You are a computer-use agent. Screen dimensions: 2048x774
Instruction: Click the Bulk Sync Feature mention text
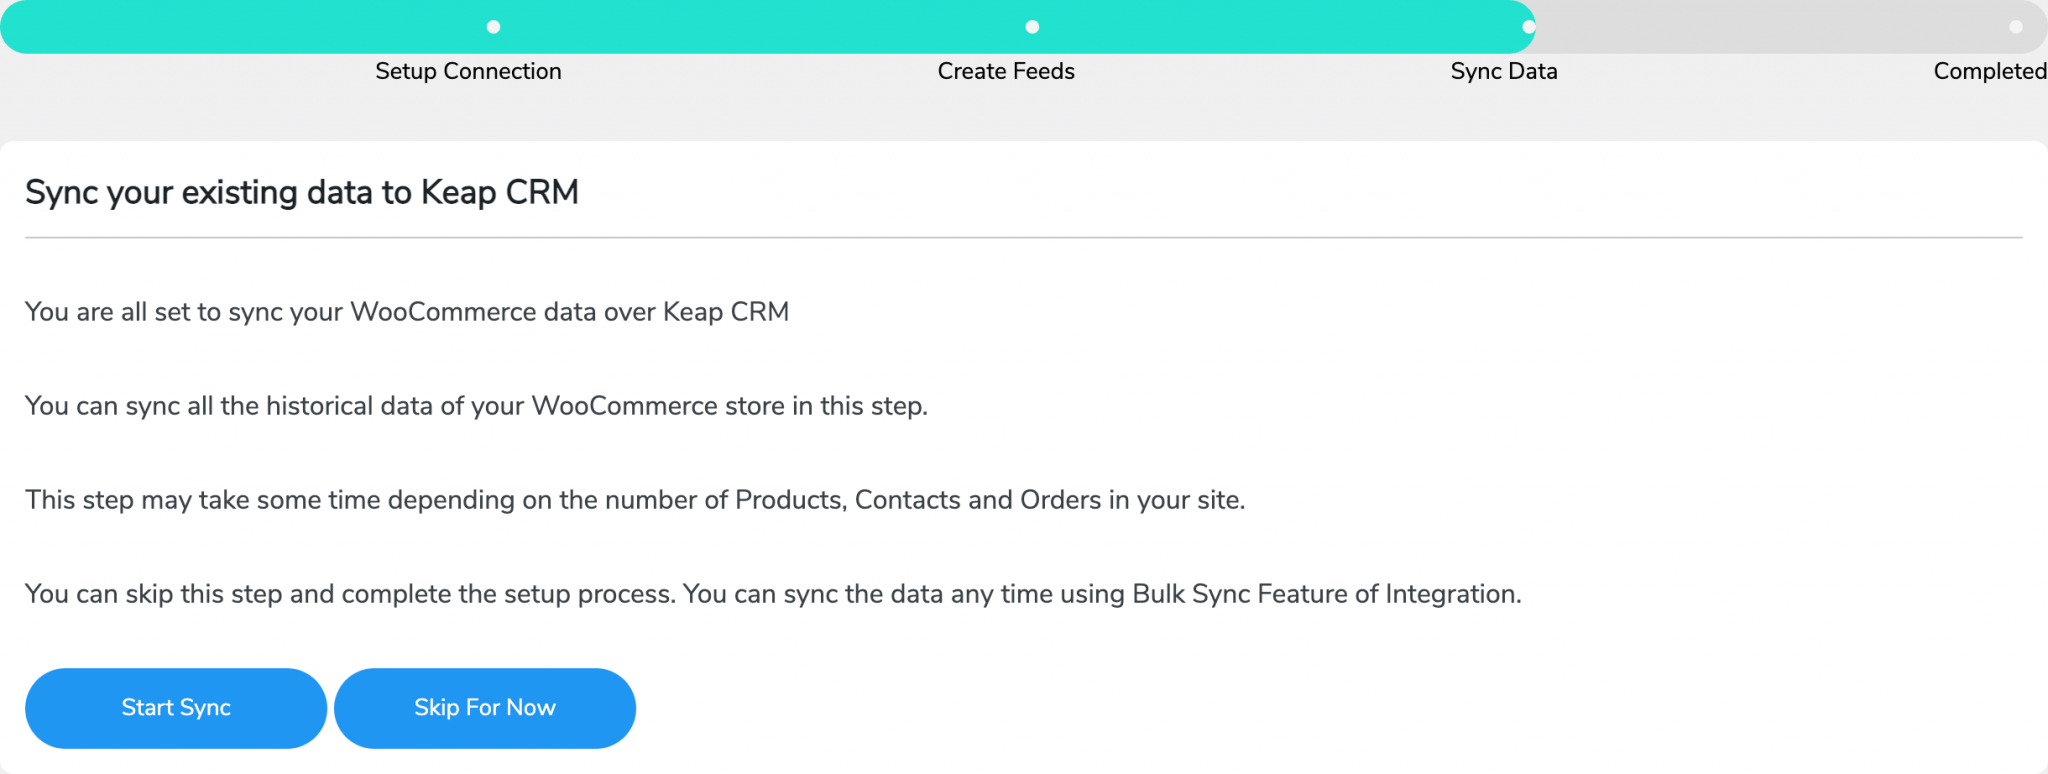[x=772, y=593]
